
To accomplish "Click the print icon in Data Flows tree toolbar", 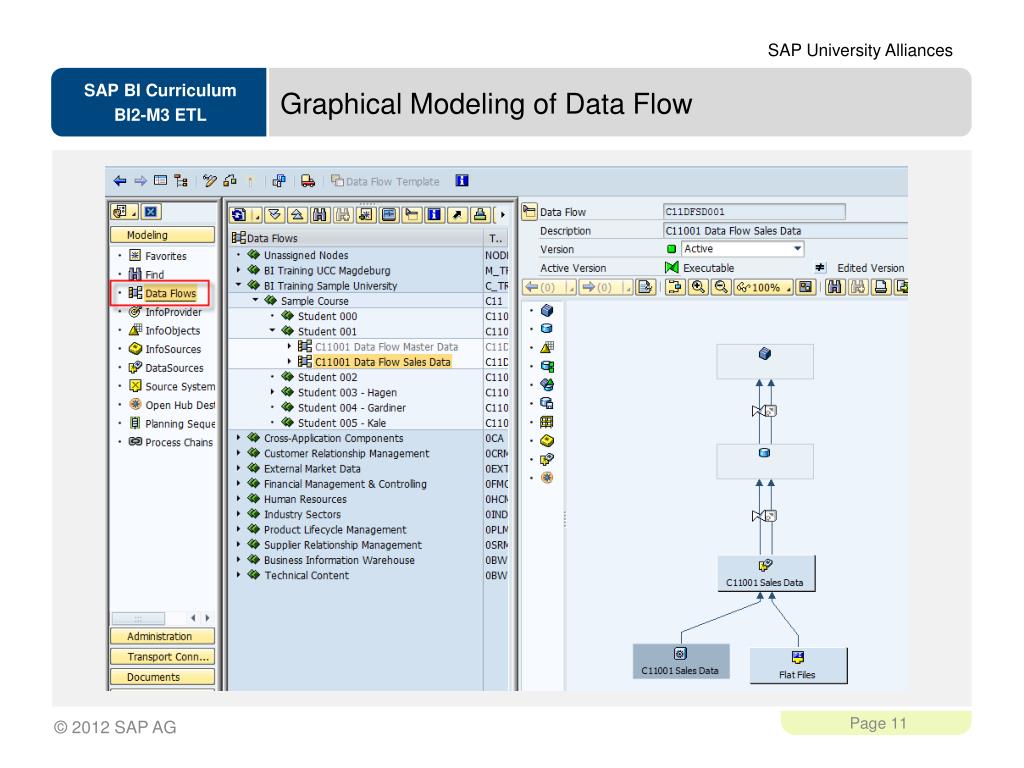I will click(x=480, y=215).
